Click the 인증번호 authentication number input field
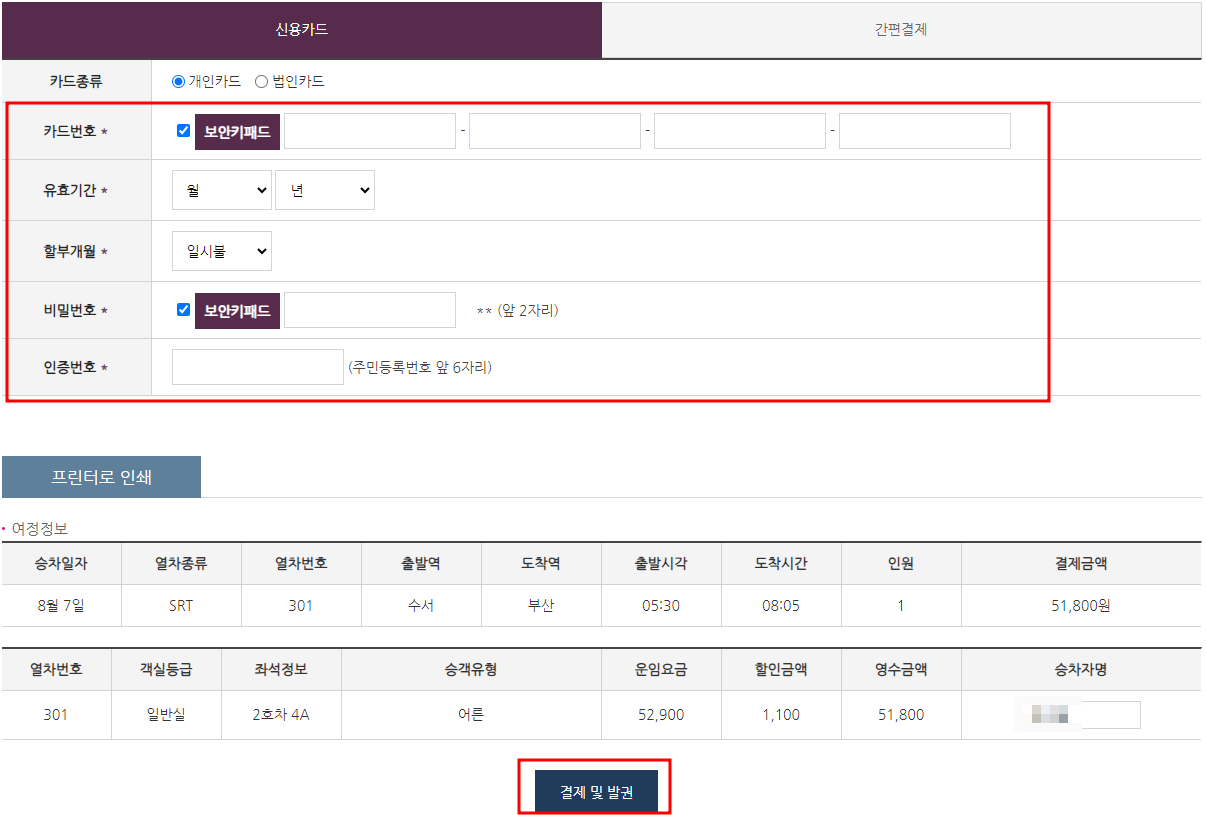The width and height of the screenshot is (1206, 815). (257, 366)
